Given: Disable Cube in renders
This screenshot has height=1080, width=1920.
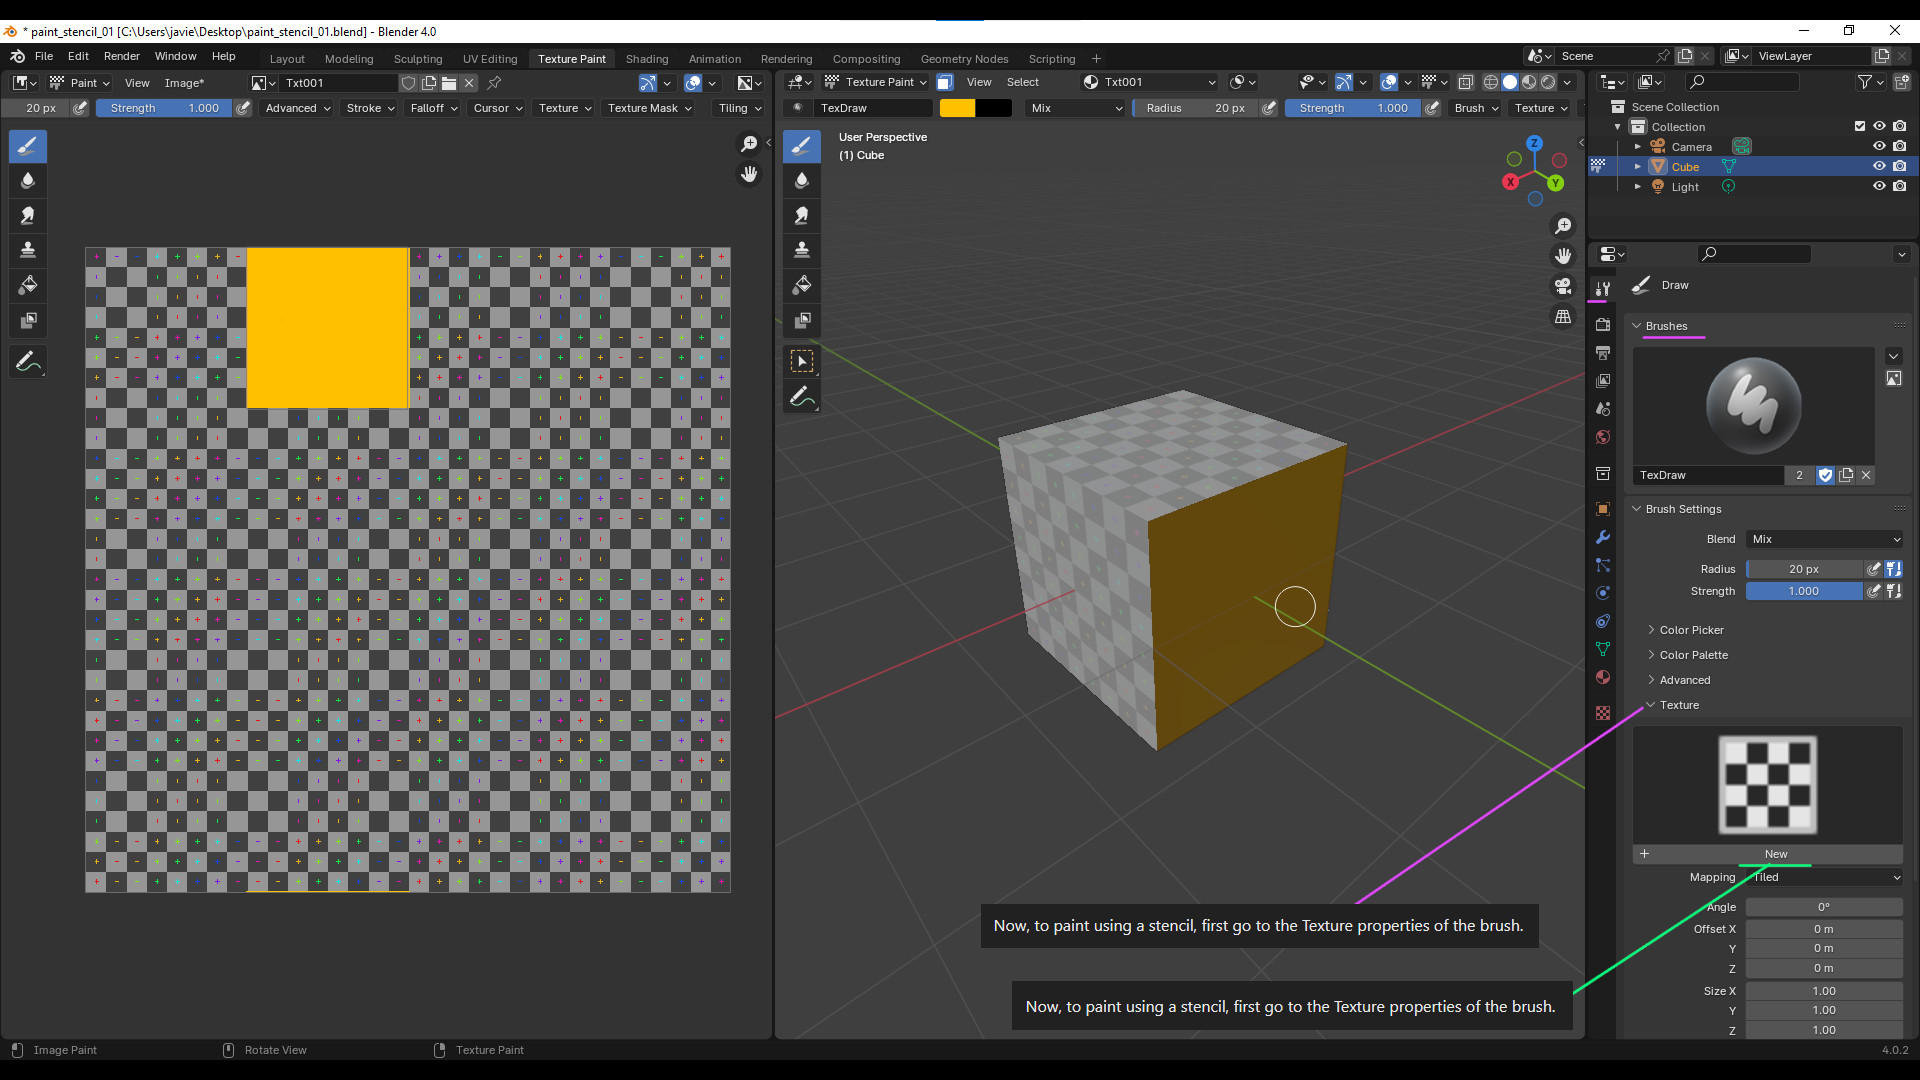Looking at the screenshot, I should (1899, 166).
